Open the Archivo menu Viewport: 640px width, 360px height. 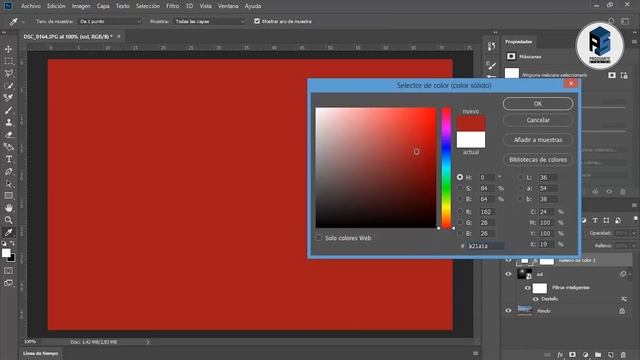(x=31, y=6)
